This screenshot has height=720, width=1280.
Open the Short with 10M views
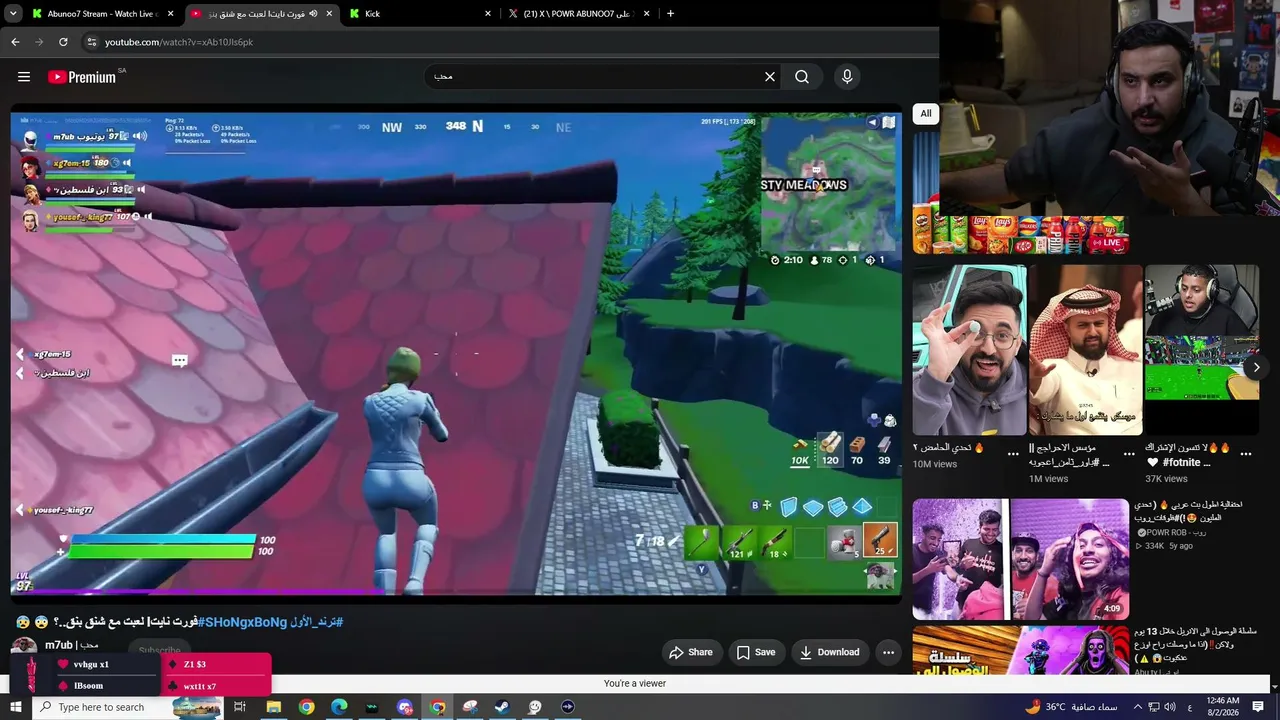coord(970,350)
